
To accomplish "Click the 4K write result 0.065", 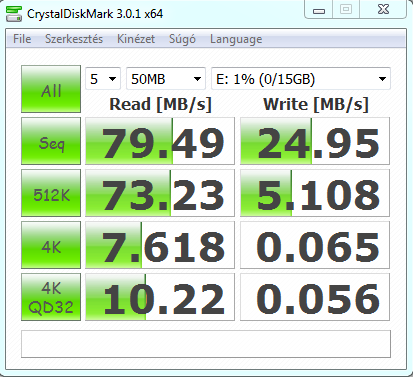I will pos(315,245).
